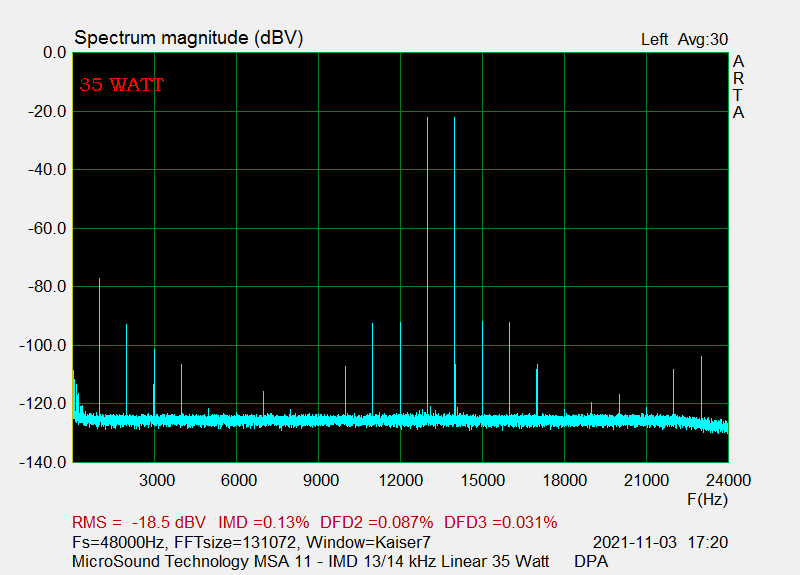
Task: Click the 'RMS = -18.5 dBV' readout
Action: pyautogui.click(x=139, y=522)
